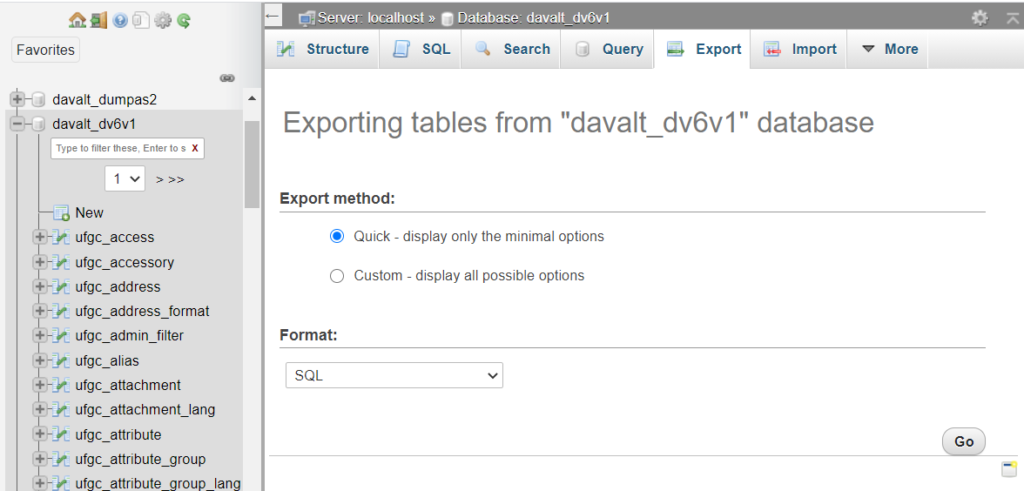Open the phpMyAdmin Home icon
1024x491 pixels.
pyautogui.click(x=77, y=21)
